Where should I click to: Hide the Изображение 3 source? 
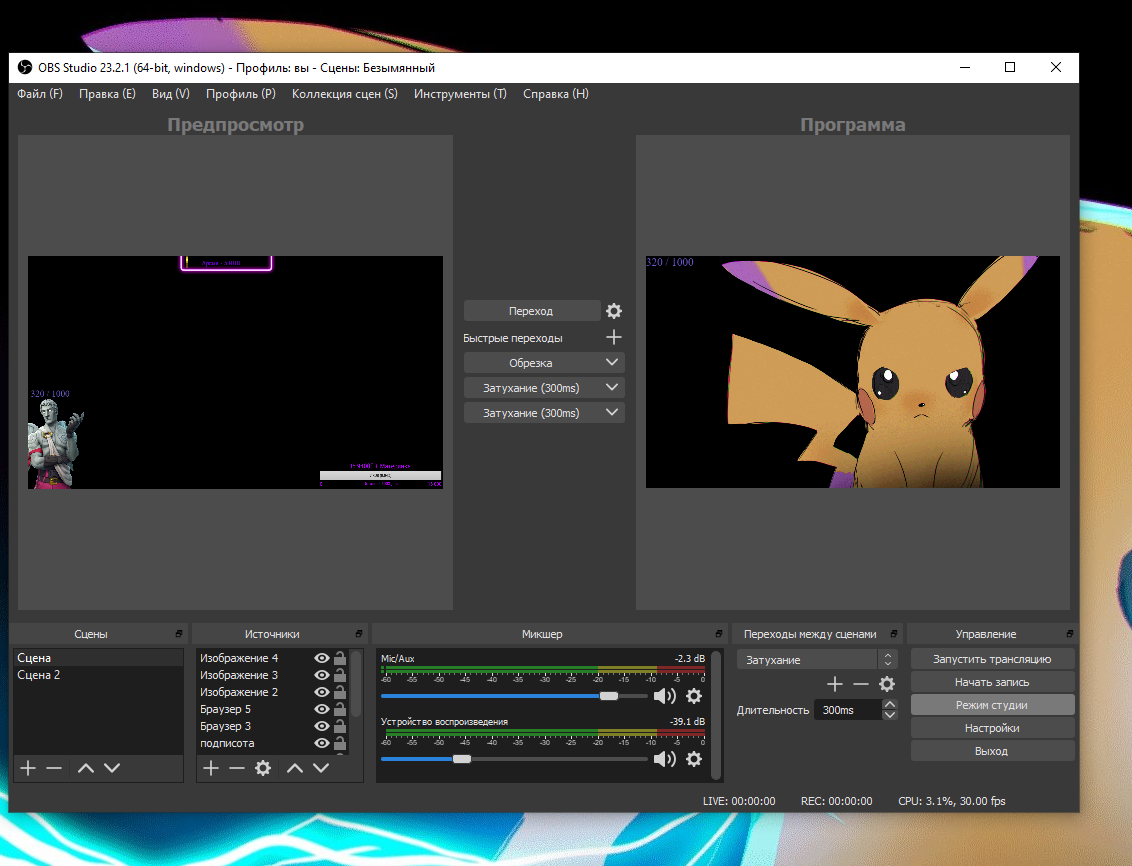[x=322, y=675]
